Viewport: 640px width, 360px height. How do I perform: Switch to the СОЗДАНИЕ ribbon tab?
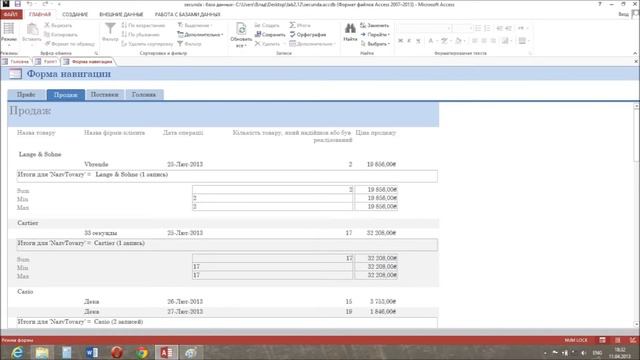click(x=75, y=14)
